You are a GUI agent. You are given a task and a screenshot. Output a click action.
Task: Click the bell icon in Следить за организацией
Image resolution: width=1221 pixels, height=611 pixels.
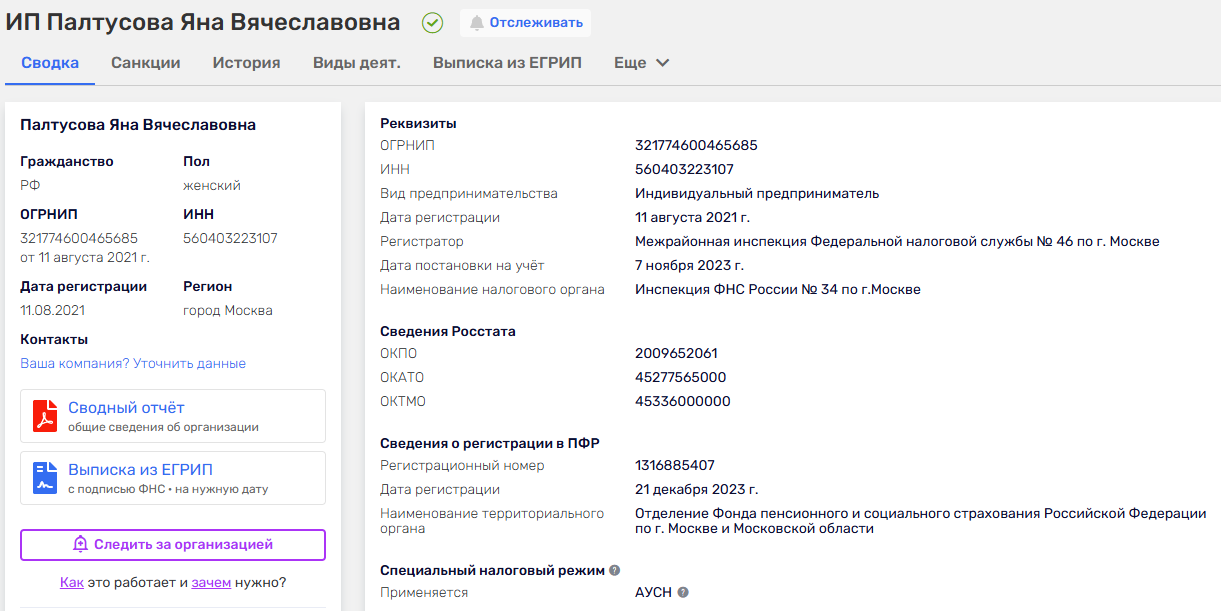pos(81,545)
